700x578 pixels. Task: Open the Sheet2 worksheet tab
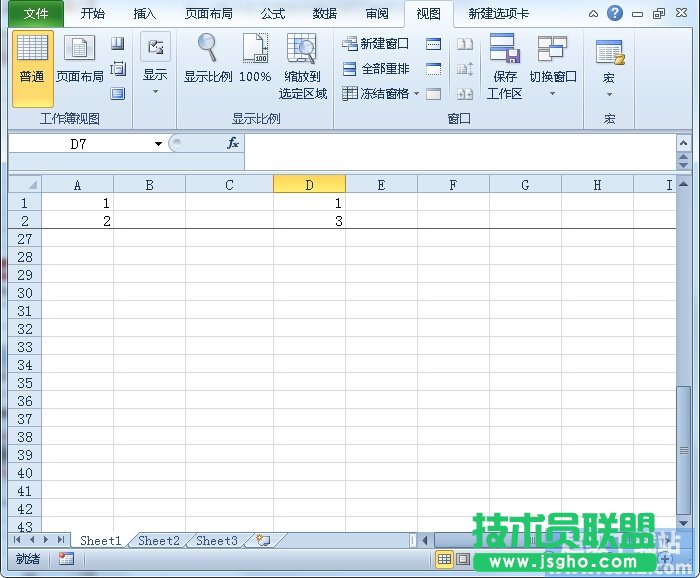[158, 541]
